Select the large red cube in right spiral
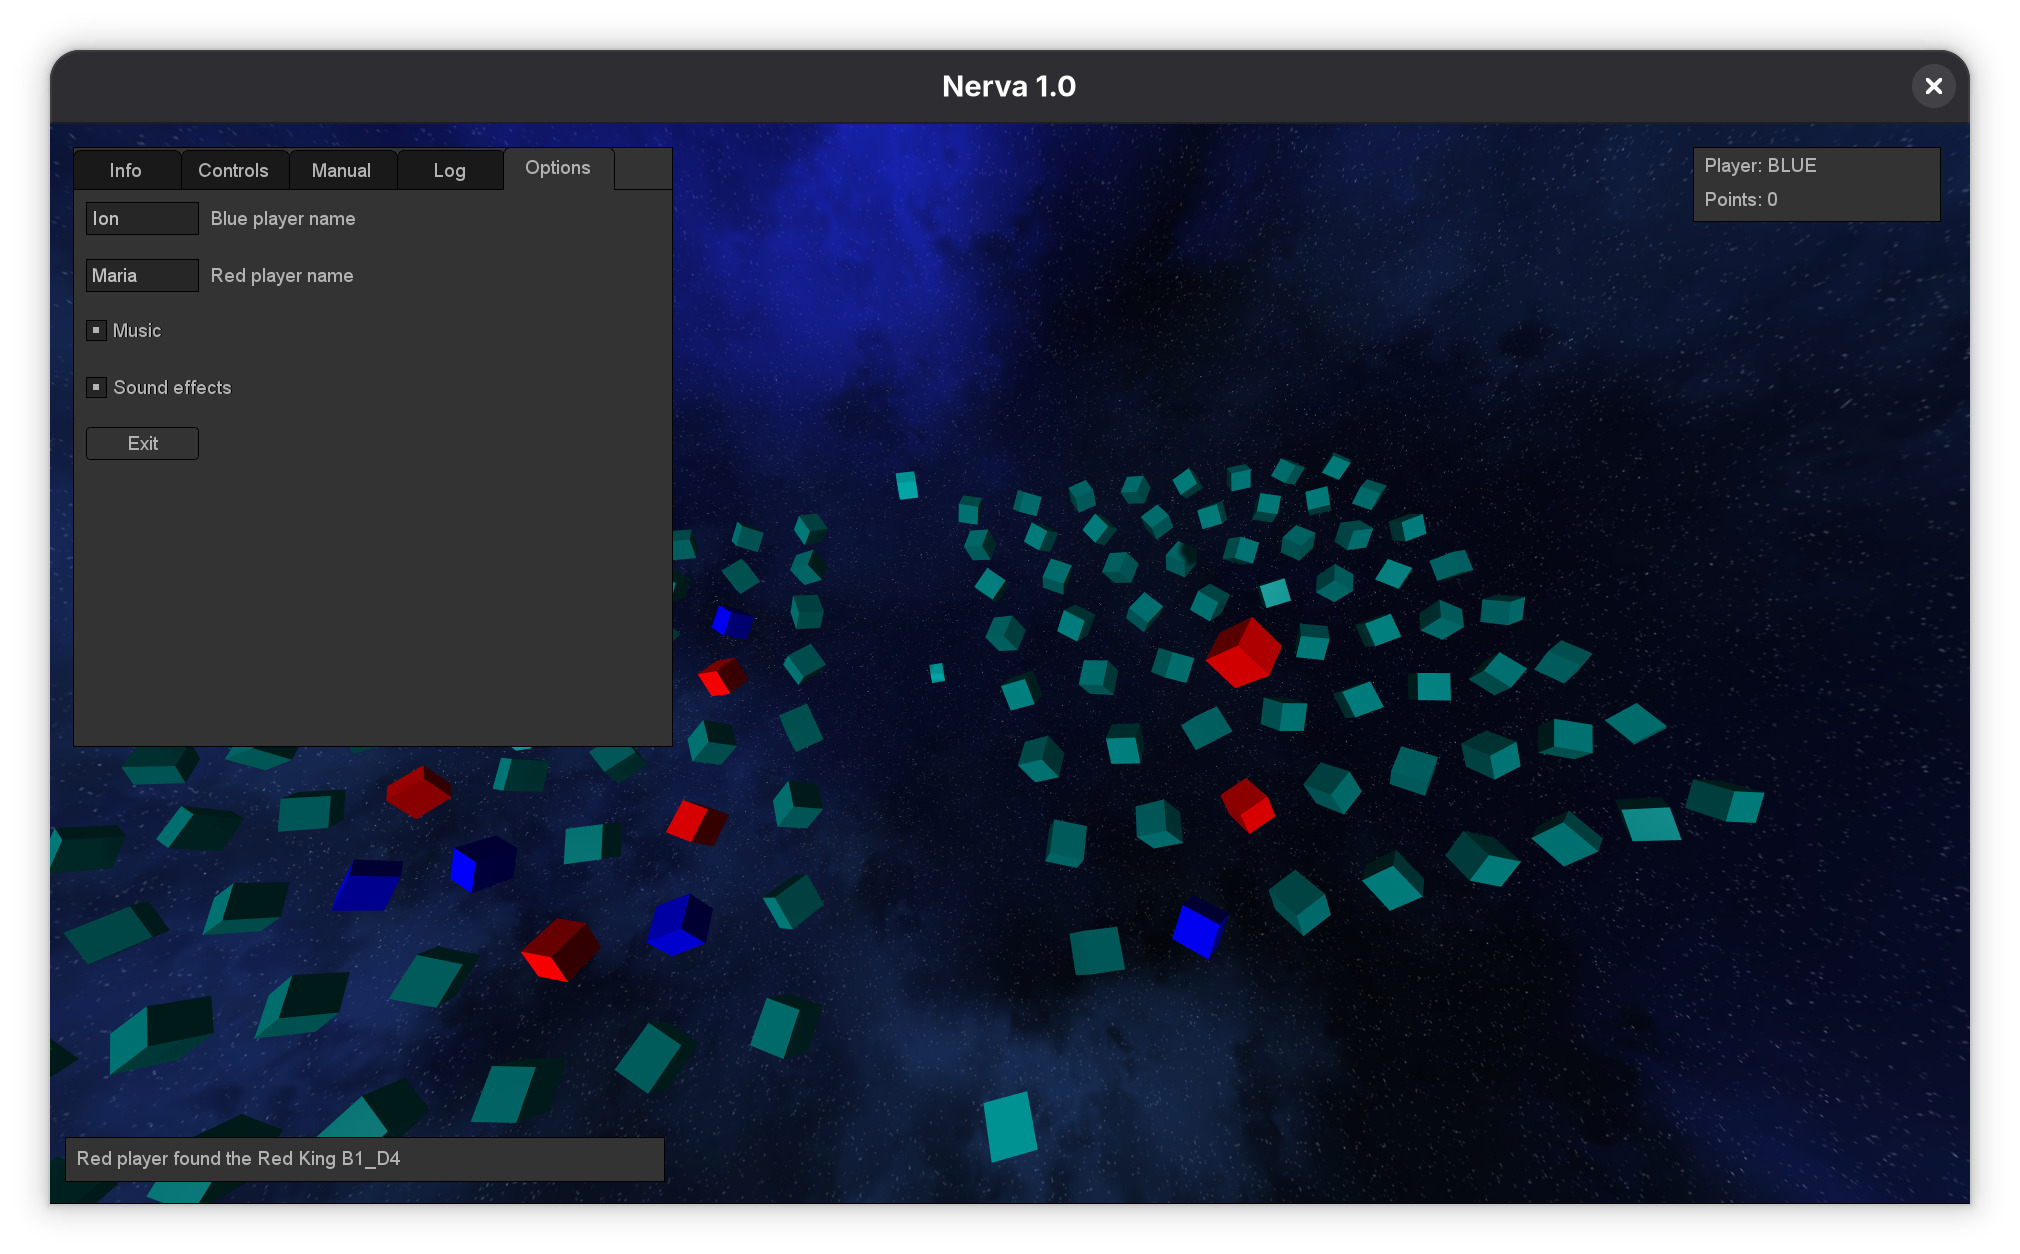Screen dimensions: 2020x1254 [1243, 652]
